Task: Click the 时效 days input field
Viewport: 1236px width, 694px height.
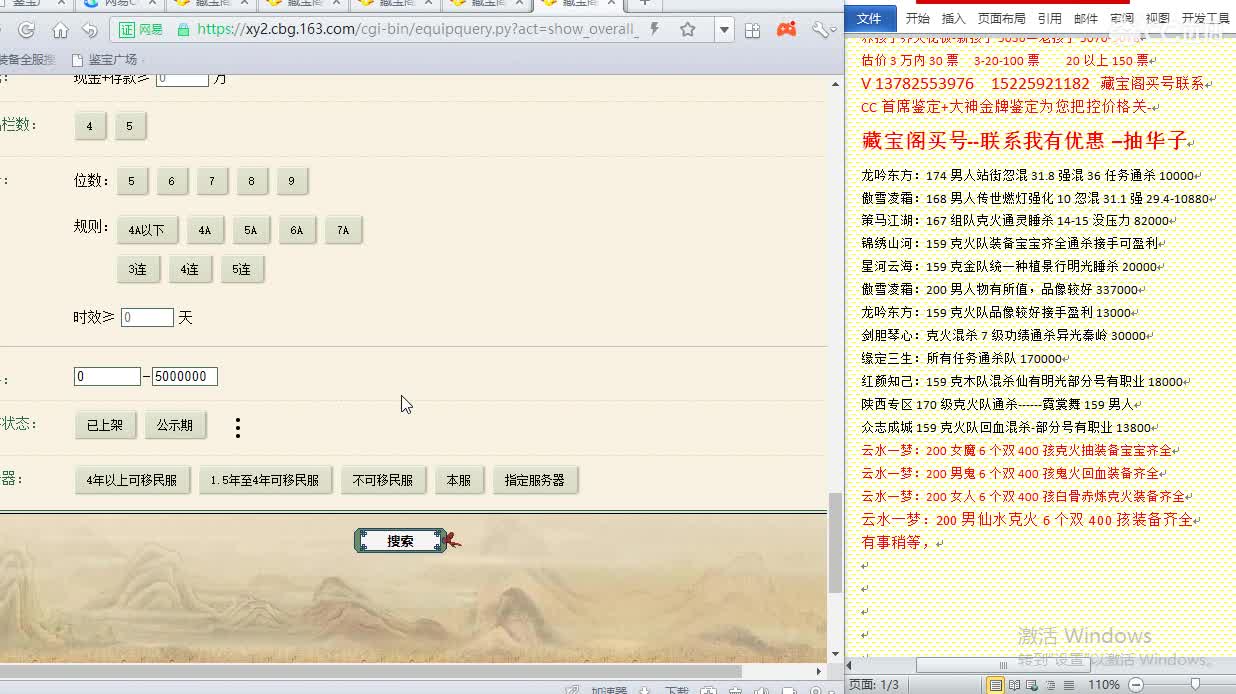Action: pos(147,317)
